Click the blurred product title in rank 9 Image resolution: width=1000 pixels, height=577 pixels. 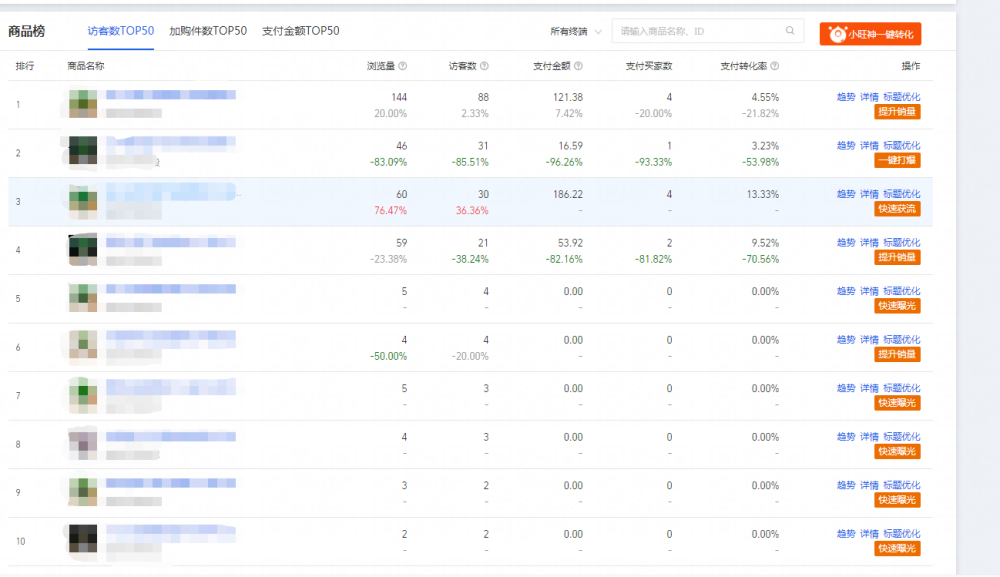(x=171, y=483)
